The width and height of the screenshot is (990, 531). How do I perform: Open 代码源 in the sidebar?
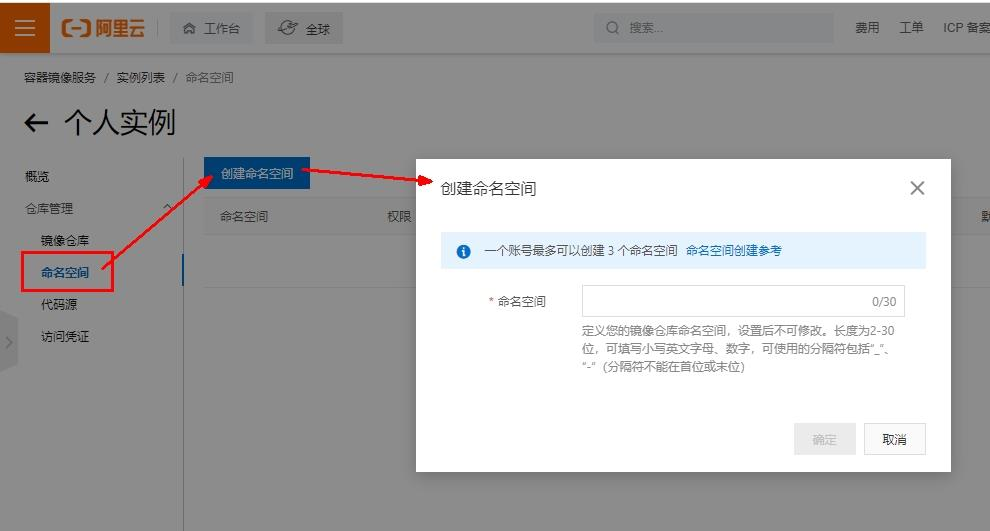[x=59, y=304]
